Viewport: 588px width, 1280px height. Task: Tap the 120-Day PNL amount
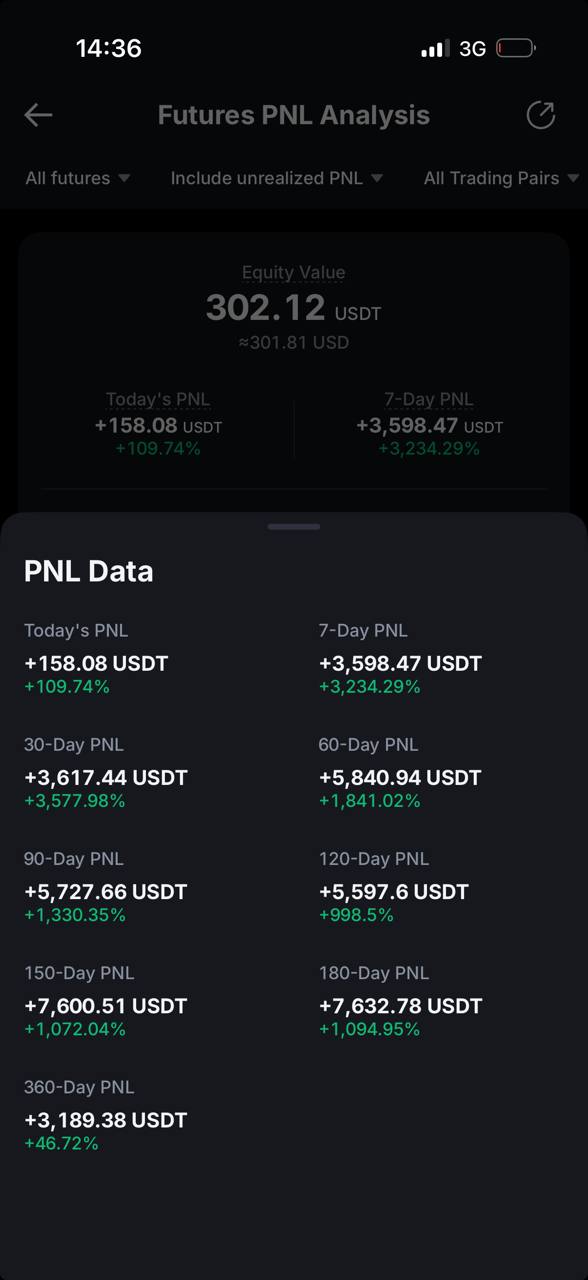pyautogui.click(x=394, y=891)
